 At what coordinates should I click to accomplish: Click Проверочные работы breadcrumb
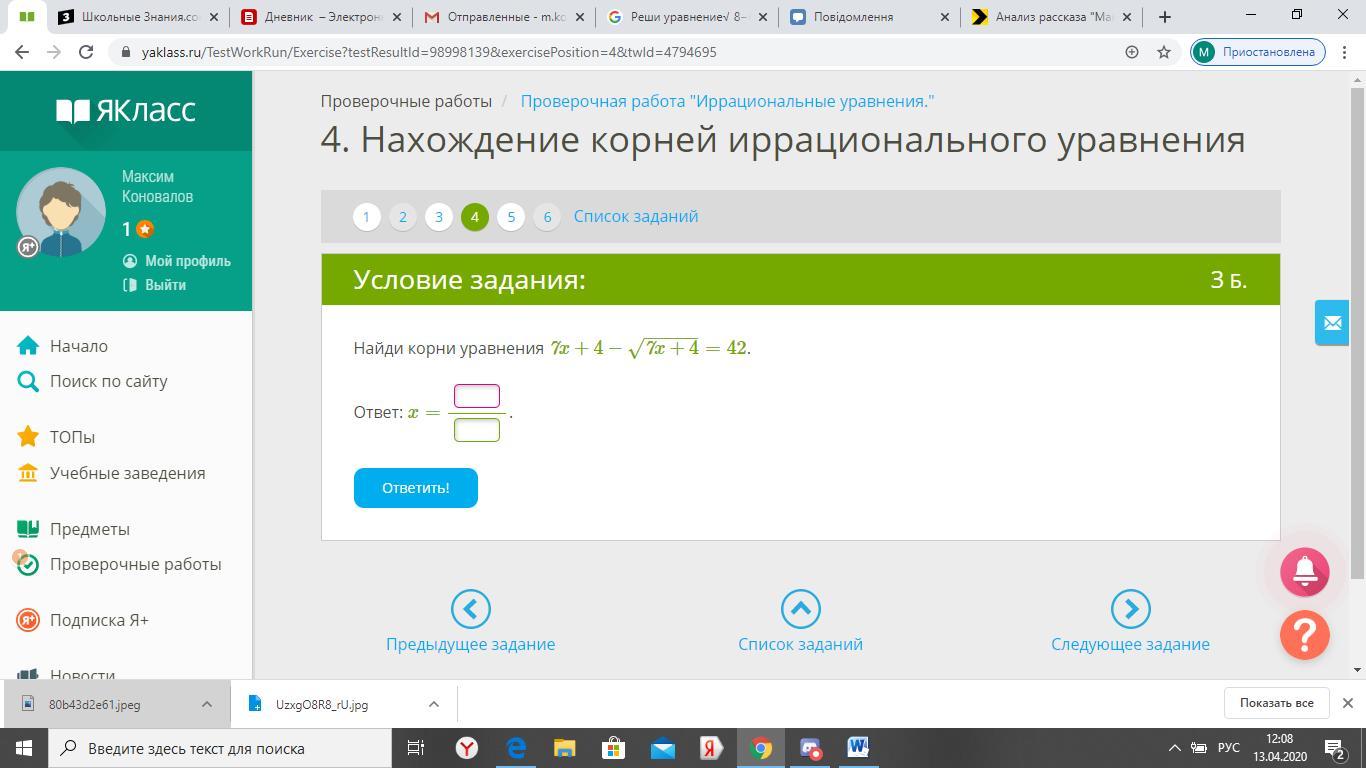pos(406,101)
